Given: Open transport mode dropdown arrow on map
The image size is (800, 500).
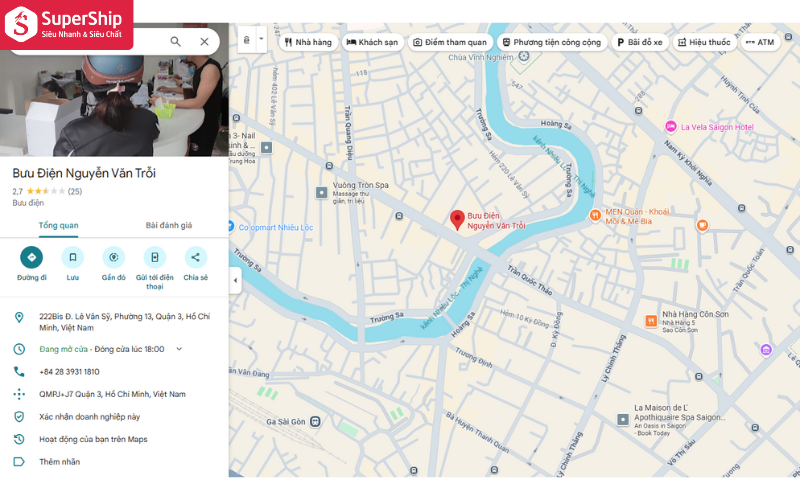Looking at the screenshot, I should tap(261, 39).
